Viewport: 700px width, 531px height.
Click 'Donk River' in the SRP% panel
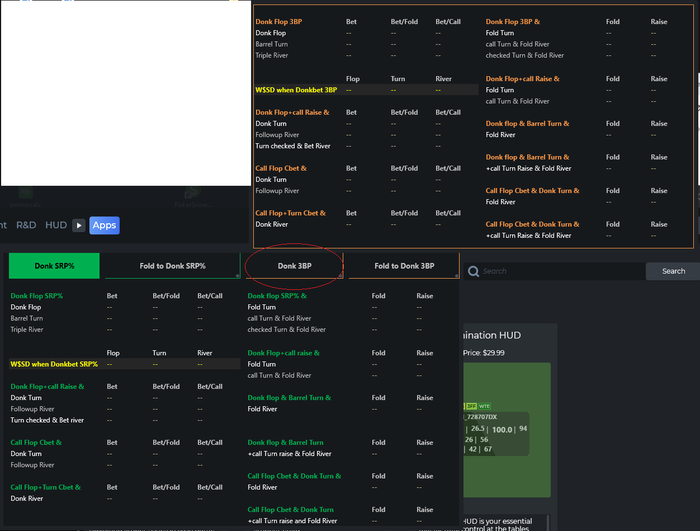27,498
